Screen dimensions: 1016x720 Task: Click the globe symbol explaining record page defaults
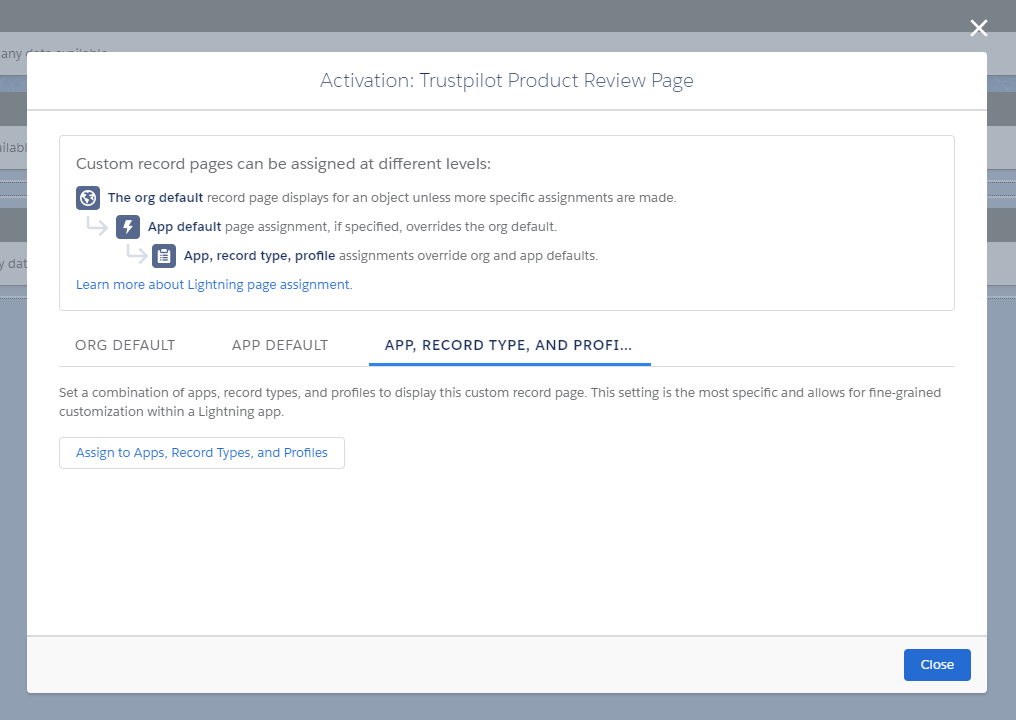click(87, 197)
